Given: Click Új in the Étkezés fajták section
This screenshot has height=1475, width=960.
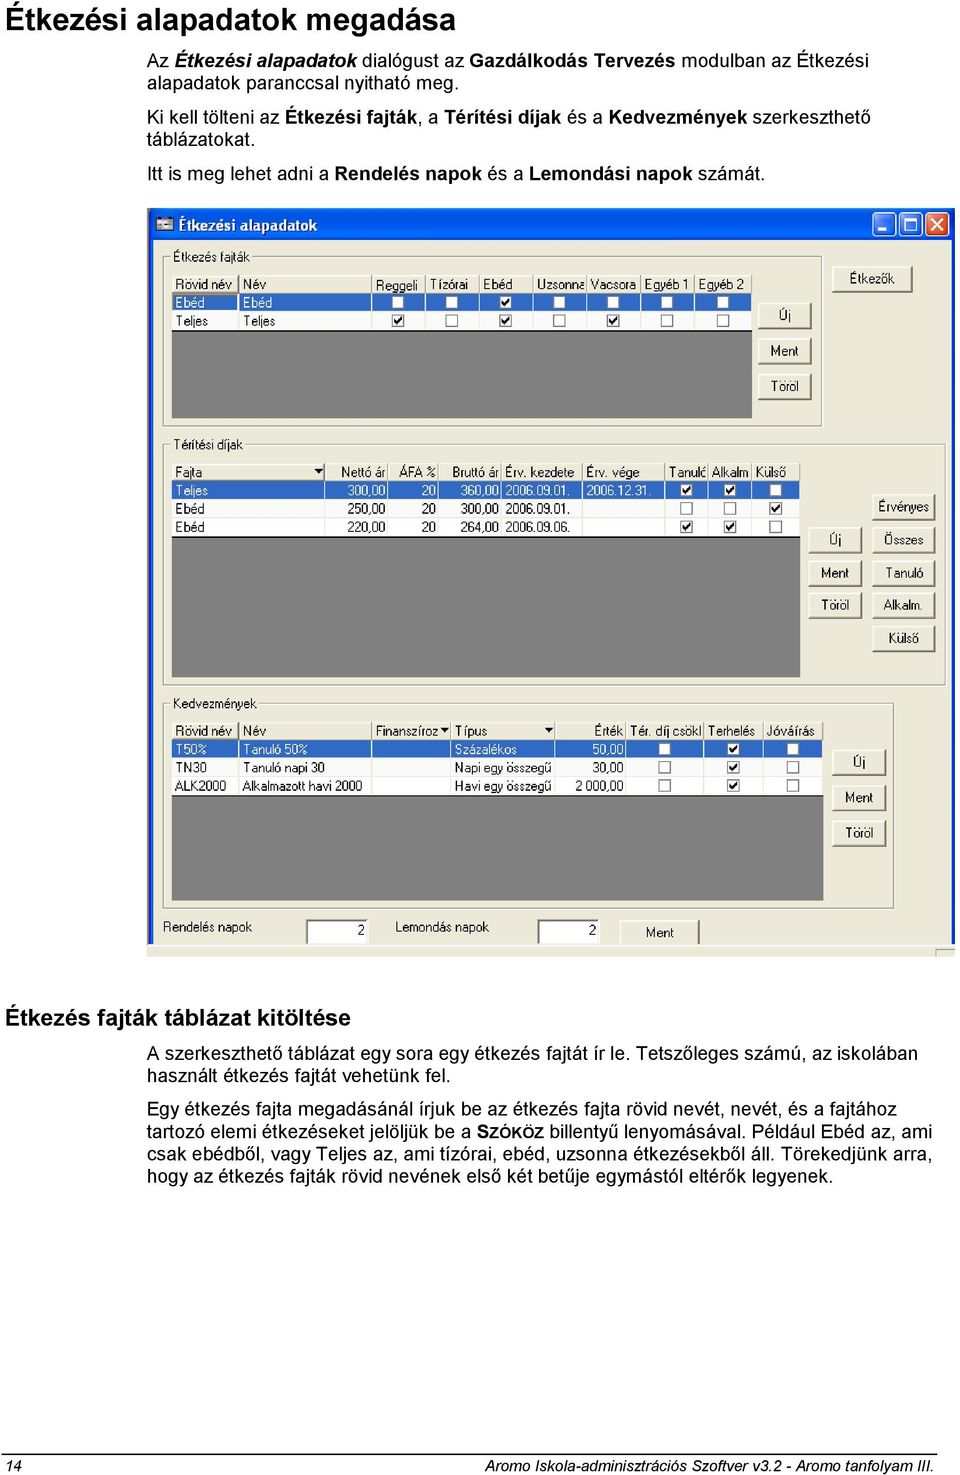Looking at the screenshot, I should click(x=785, y=315).
